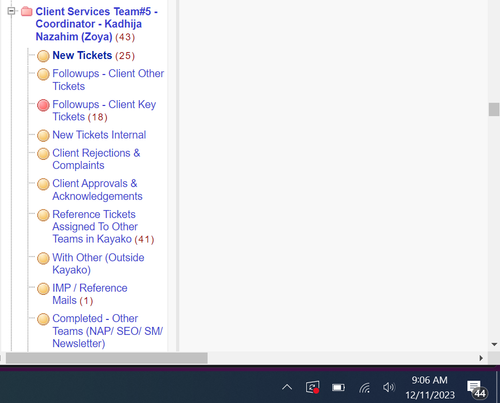This screenshot has height=403, width=500.
Task: Show hidden icons in the system tray
Action: point(287,387)
